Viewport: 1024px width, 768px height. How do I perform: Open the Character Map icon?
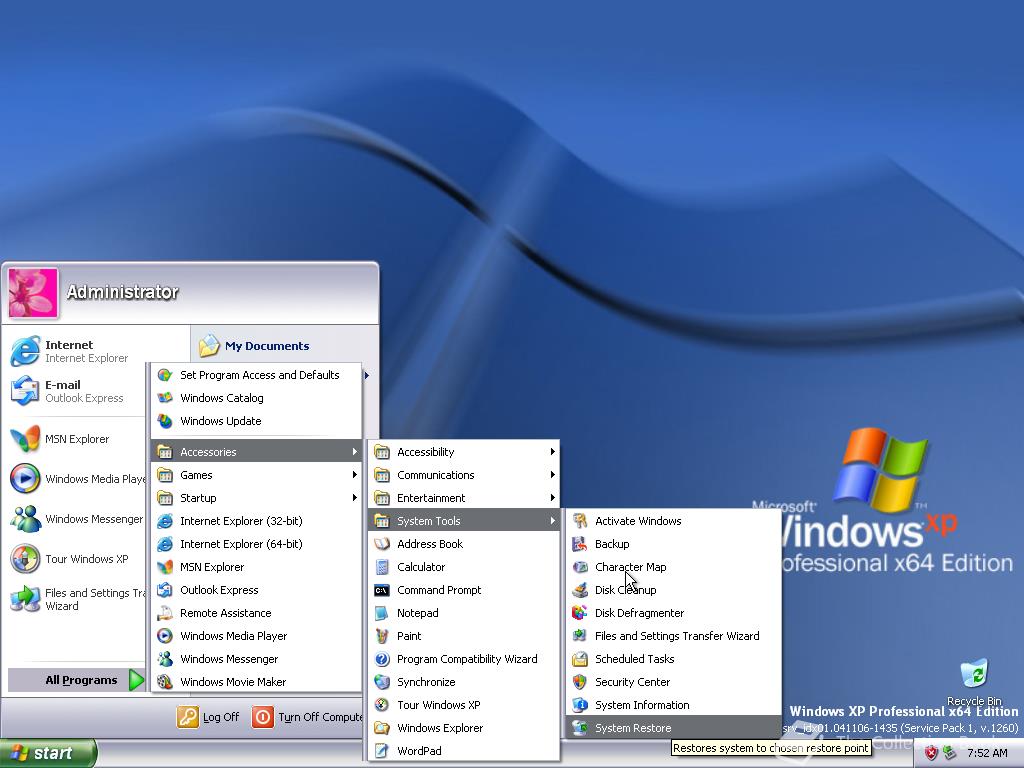pos(579,567)
